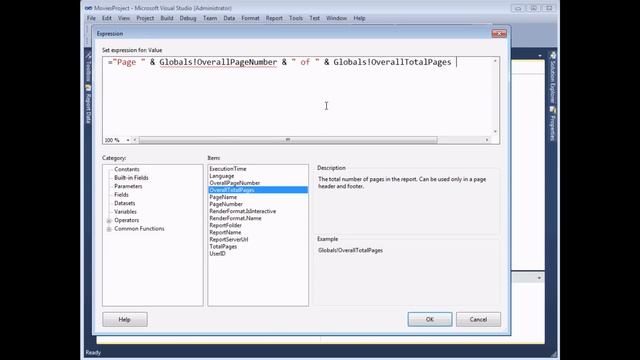This screenshot has width=640, height=360.
Task: Open the Format menu
Action: pyautogui.click(x=250, y=18)
